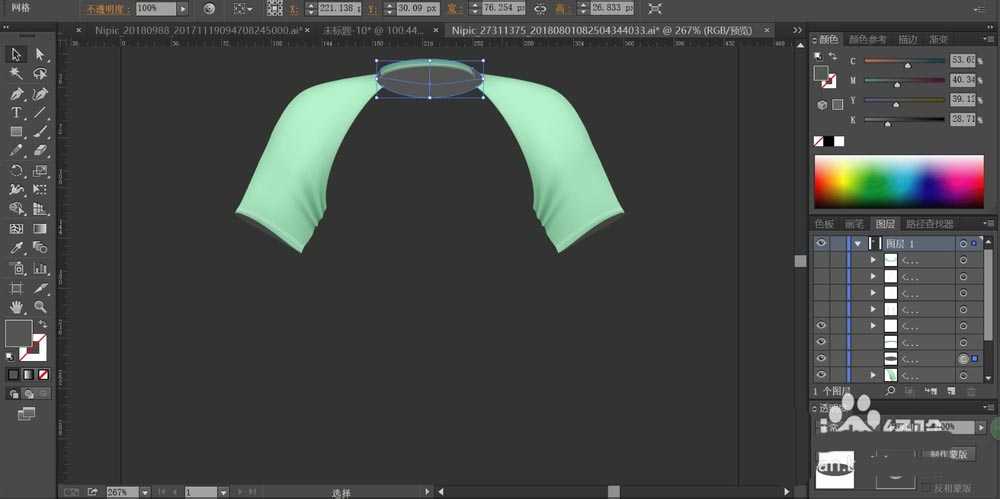The image size is (1000, 499).
Task: Click the Magic Wand tool
Action: pyautogui.click(x=17, y=73)
